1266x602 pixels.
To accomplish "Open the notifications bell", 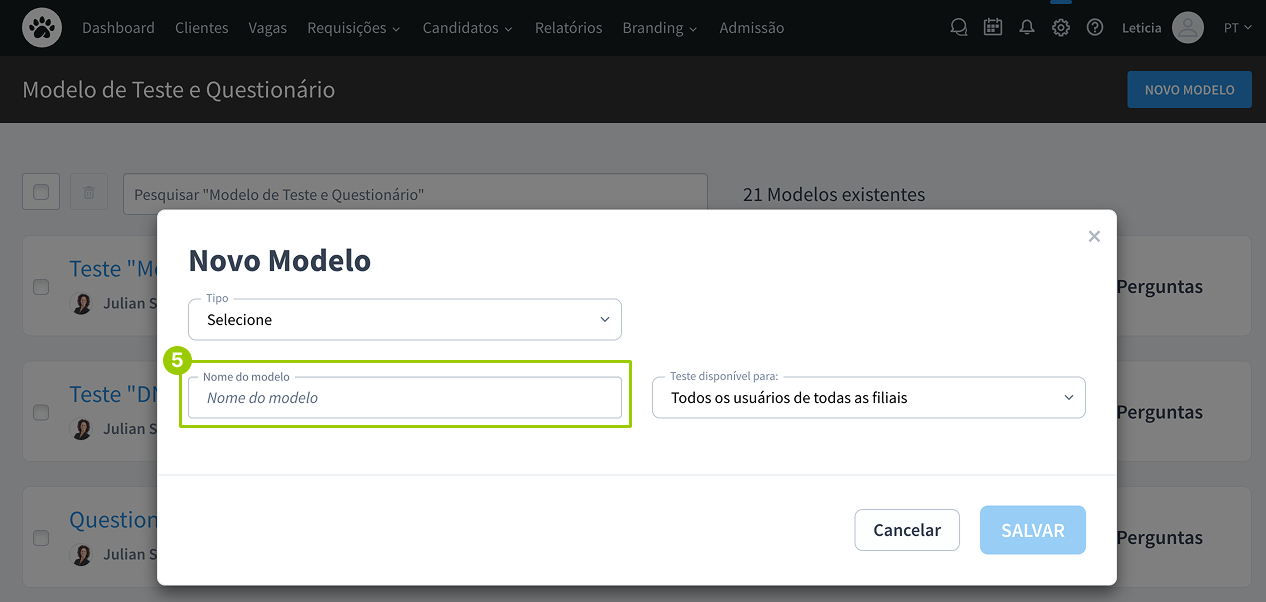I will tap(1026, 28).
